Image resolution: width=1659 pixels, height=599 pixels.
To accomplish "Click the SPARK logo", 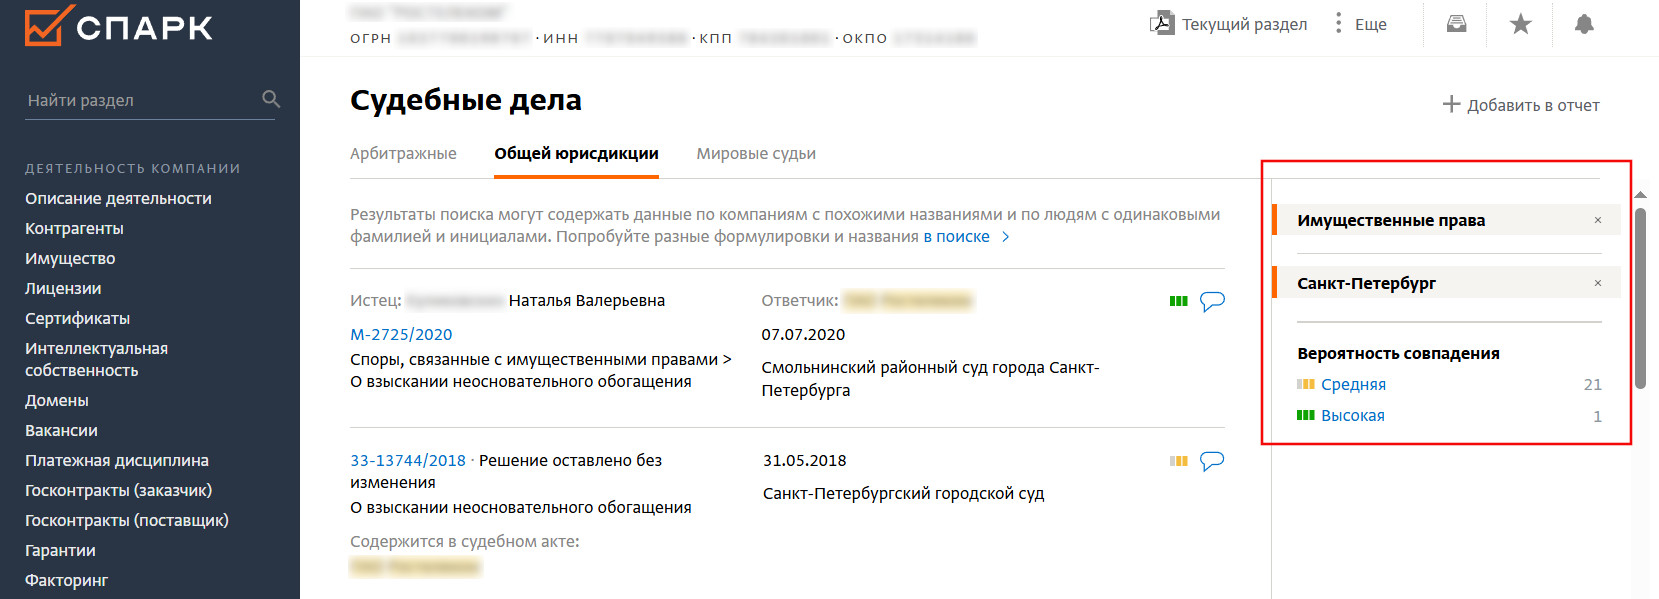I will tap(119, 26).
